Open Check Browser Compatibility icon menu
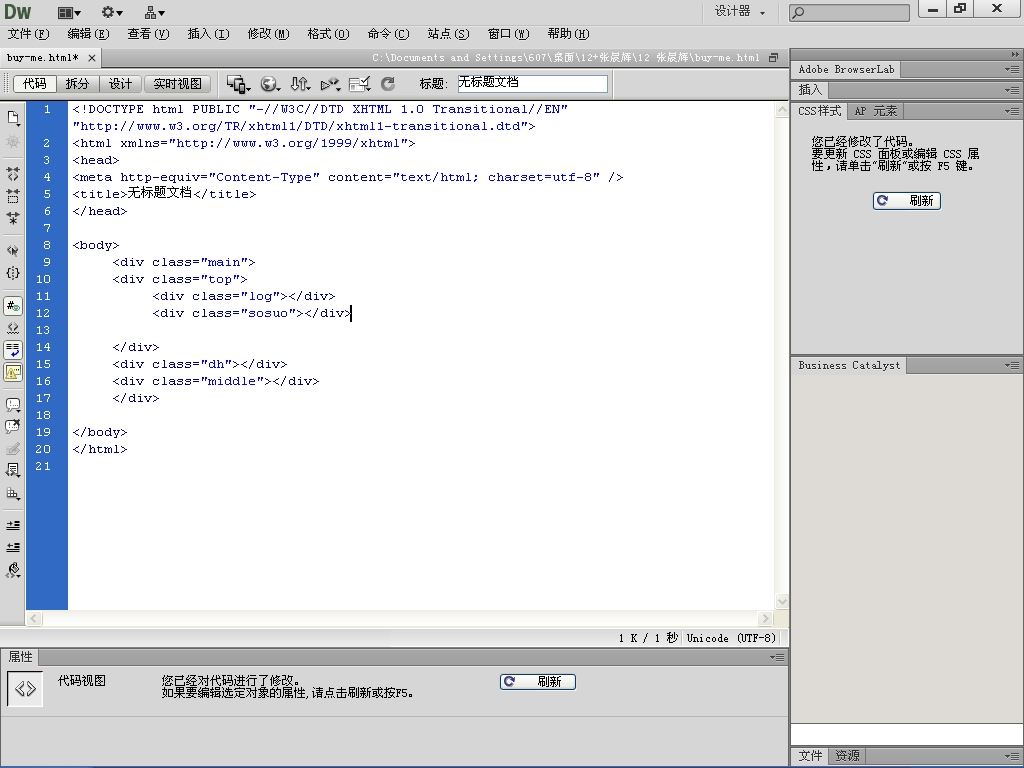 click(x=360, y=84)
